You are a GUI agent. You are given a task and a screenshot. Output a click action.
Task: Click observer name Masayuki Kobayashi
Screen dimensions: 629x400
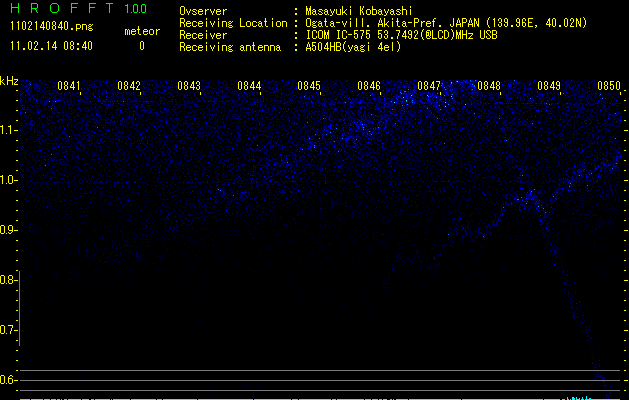[x=359, y=11]
